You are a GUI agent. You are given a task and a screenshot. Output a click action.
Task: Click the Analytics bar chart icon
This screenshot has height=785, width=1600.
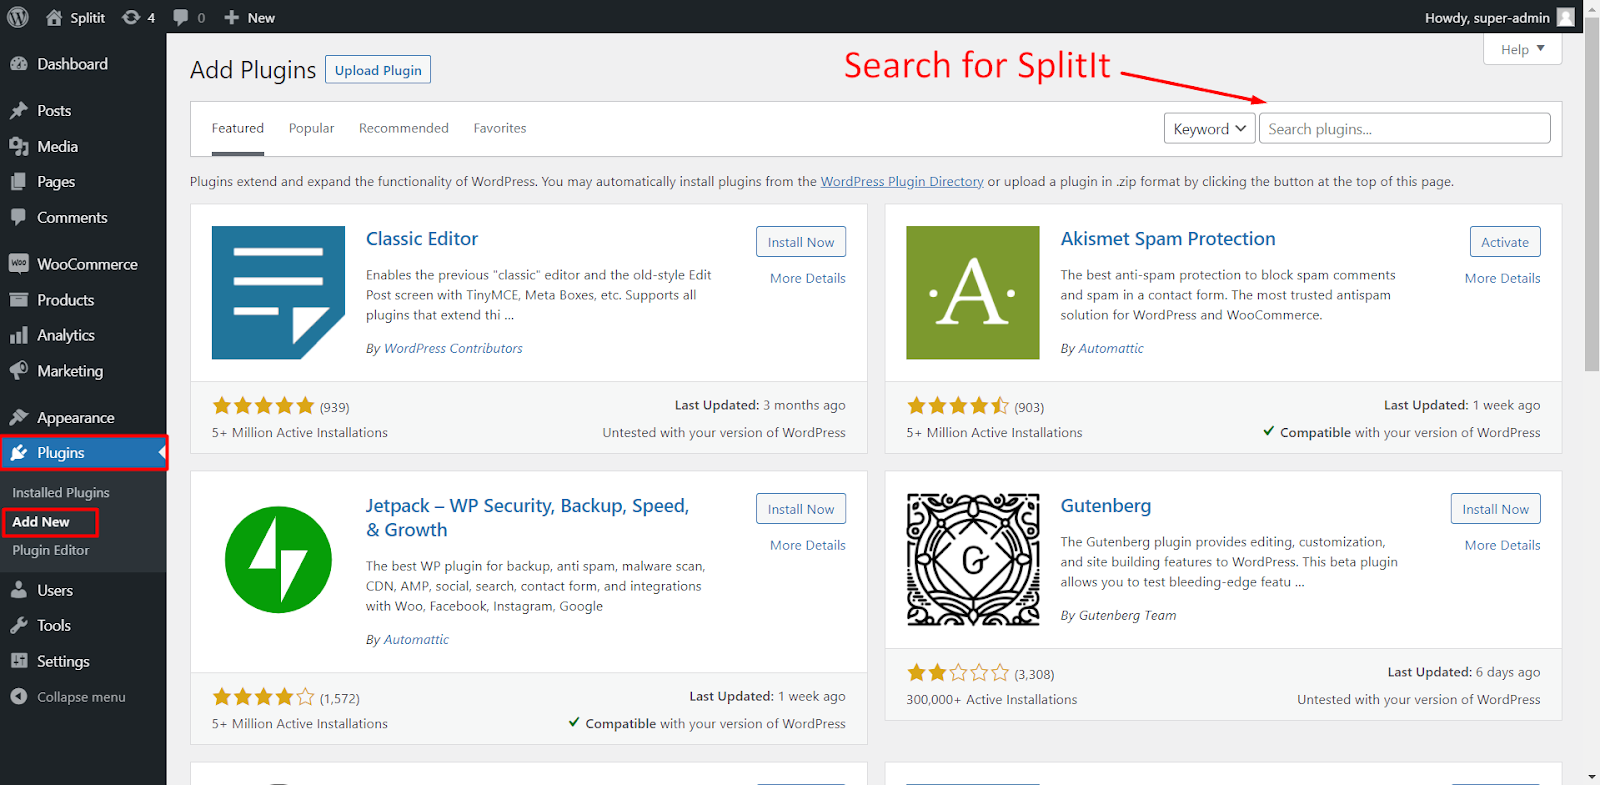[18, 335]
